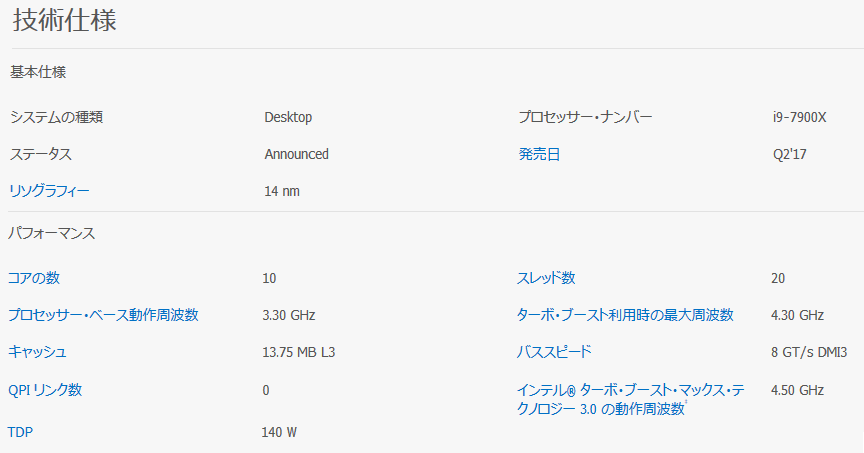Select the システムの種類 label
Image resolution: width=864 pixels, height=453 pixels.
[56, 117]
